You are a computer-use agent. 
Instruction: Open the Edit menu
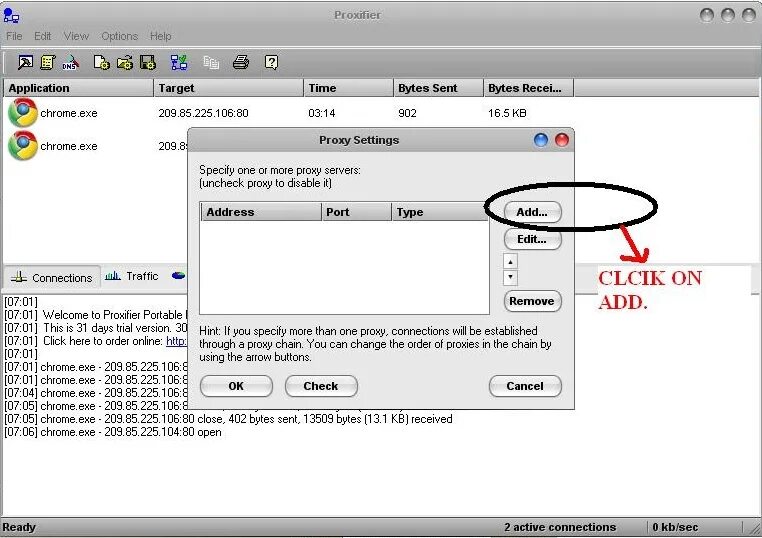[42, 36]
